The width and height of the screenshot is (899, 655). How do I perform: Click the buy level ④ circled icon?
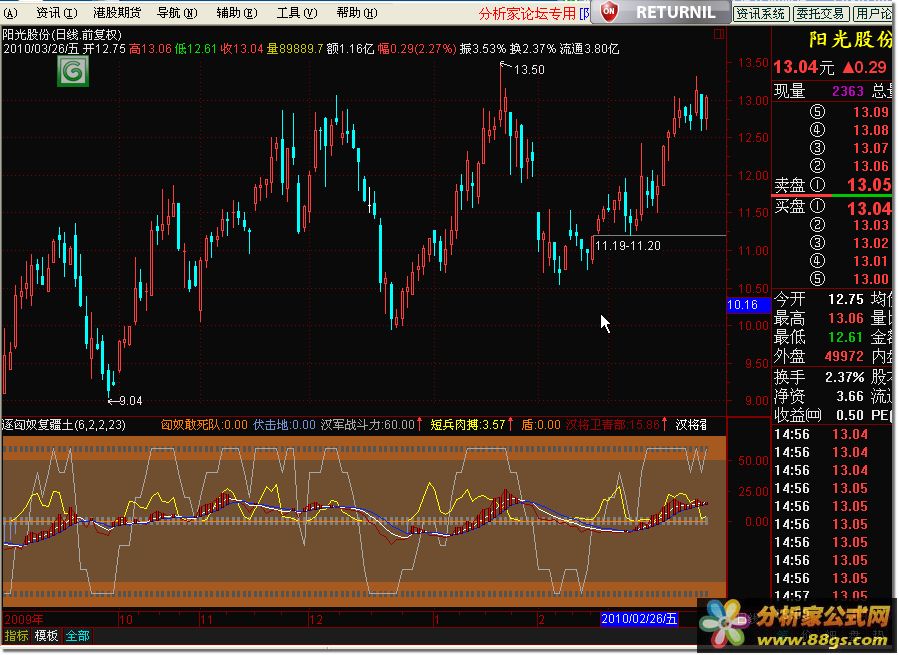click(x=817, y=261)
